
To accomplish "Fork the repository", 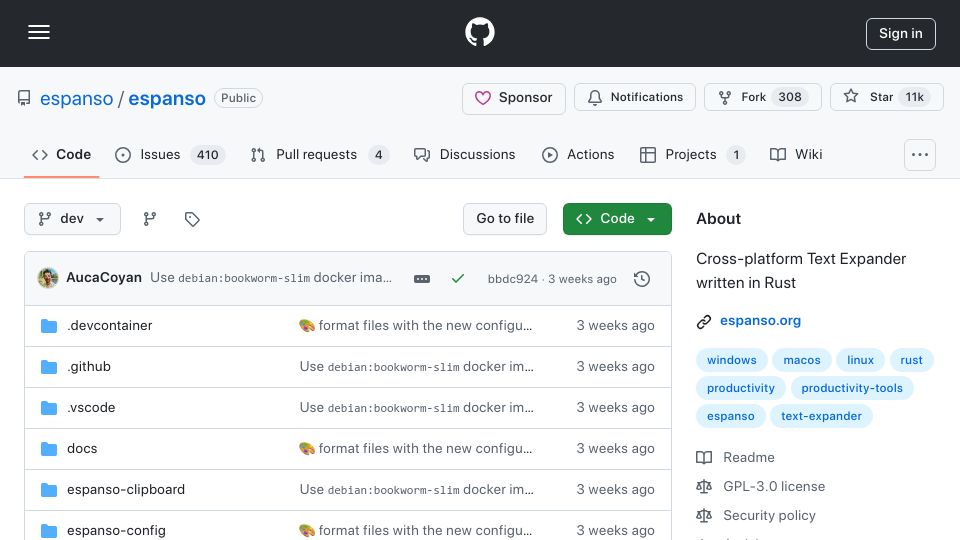I will [763, 97].
